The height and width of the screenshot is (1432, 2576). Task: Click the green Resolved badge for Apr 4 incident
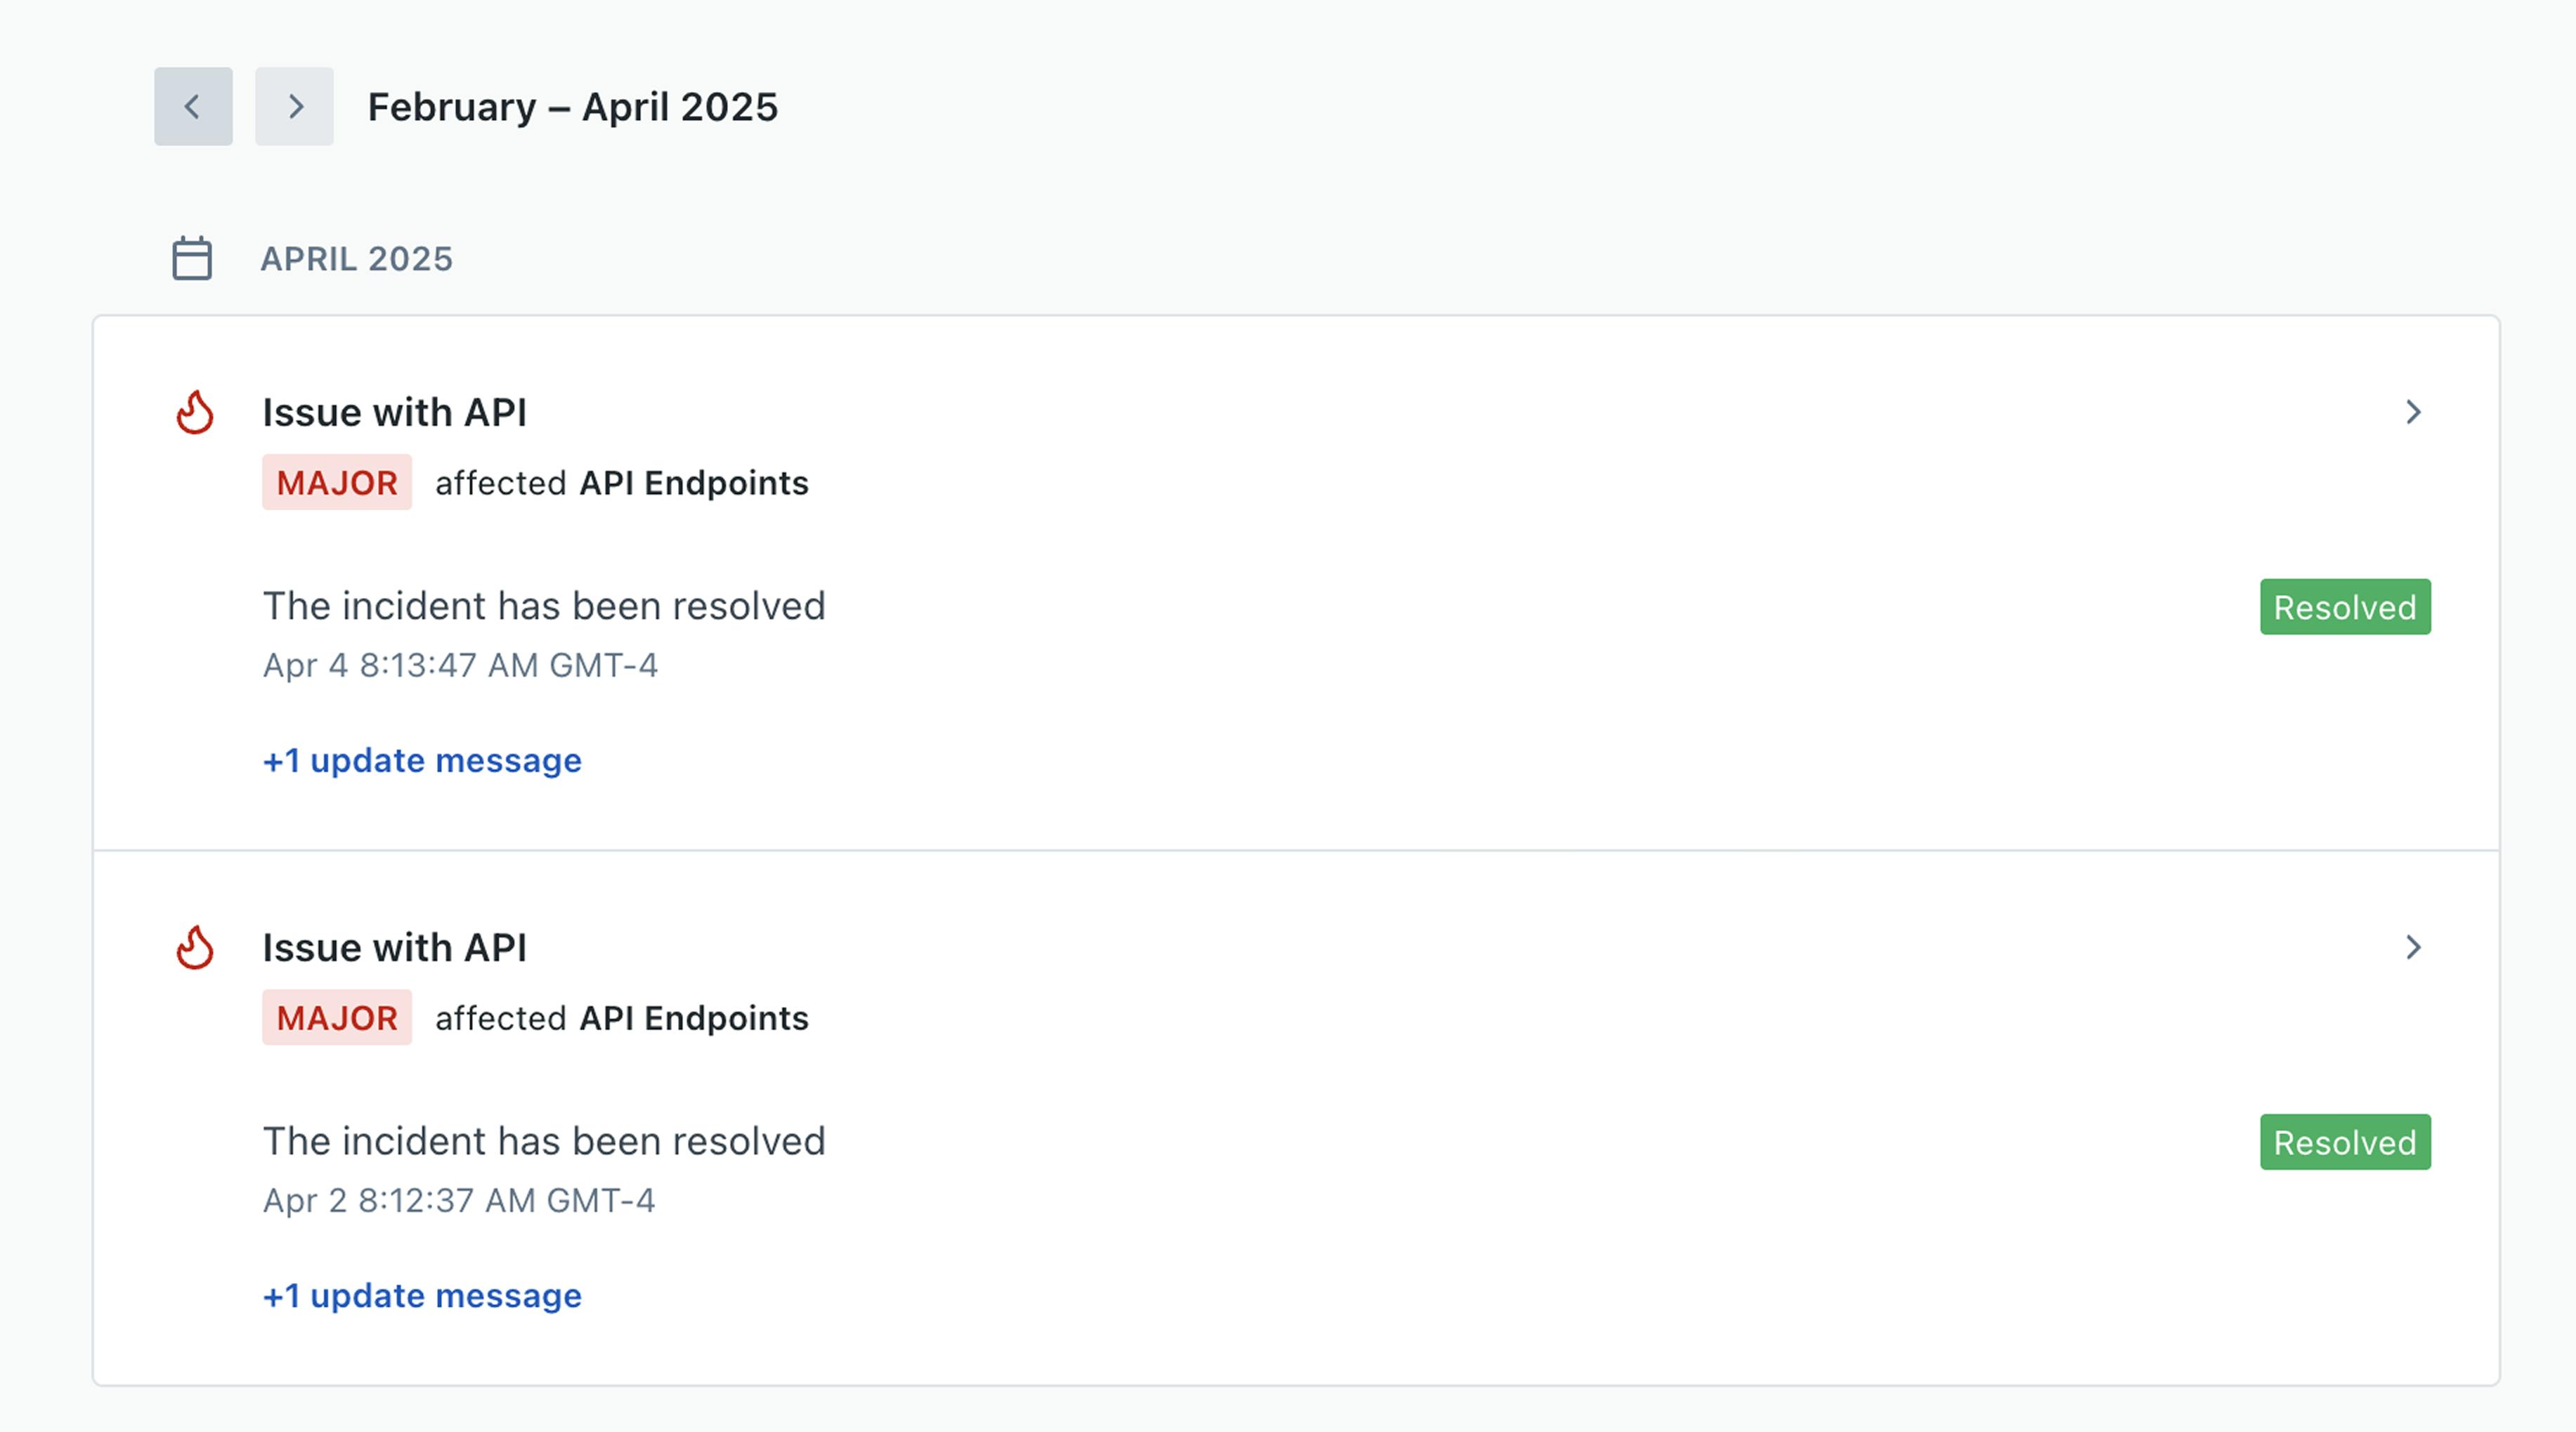click(2344, 606)
